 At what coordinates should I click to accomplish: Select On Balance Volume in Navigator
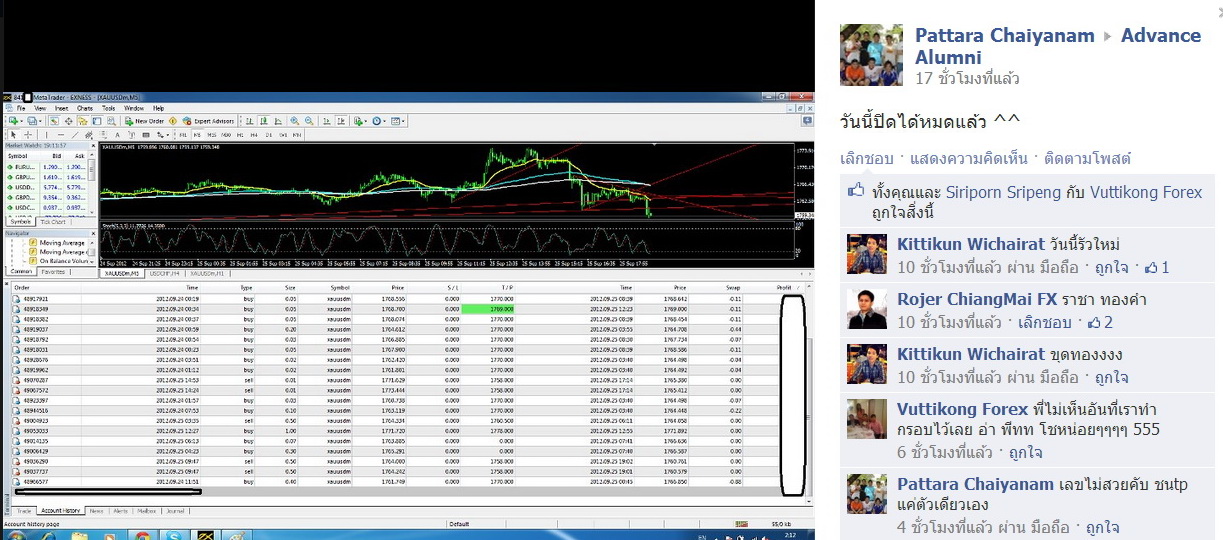pyautogui.click(x=60, y=260)
